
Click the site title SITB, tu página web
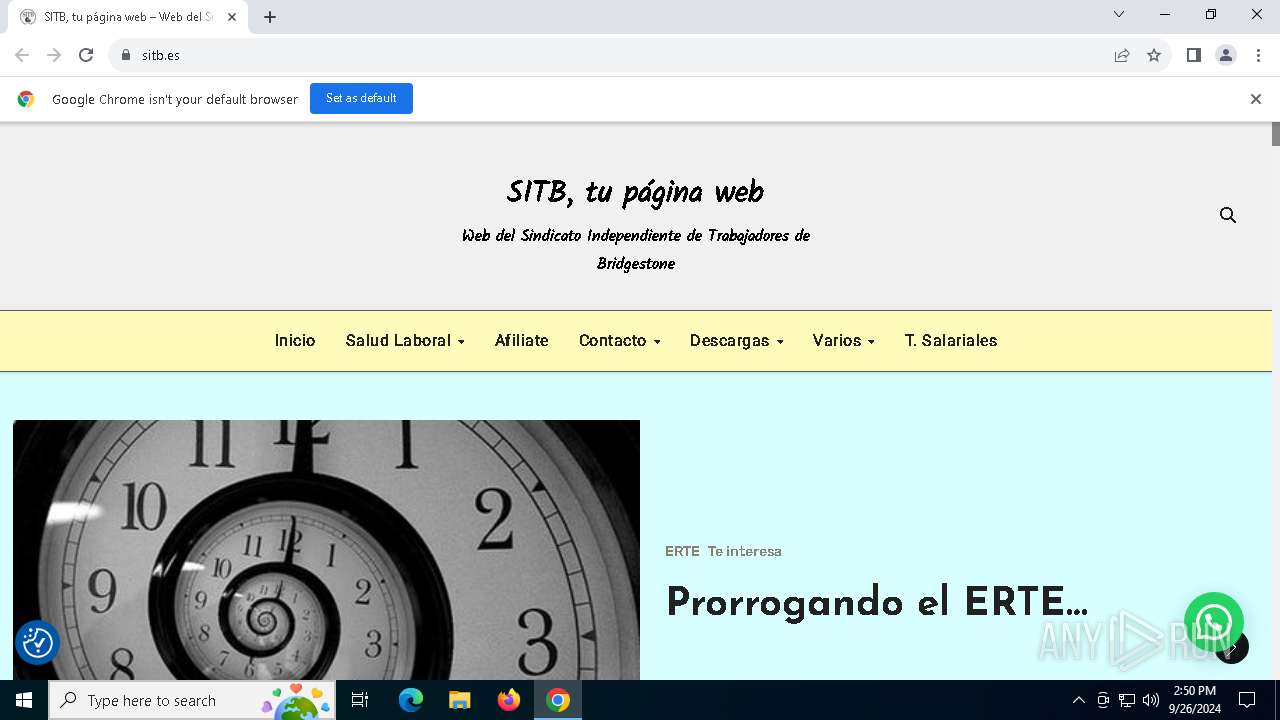635,192
